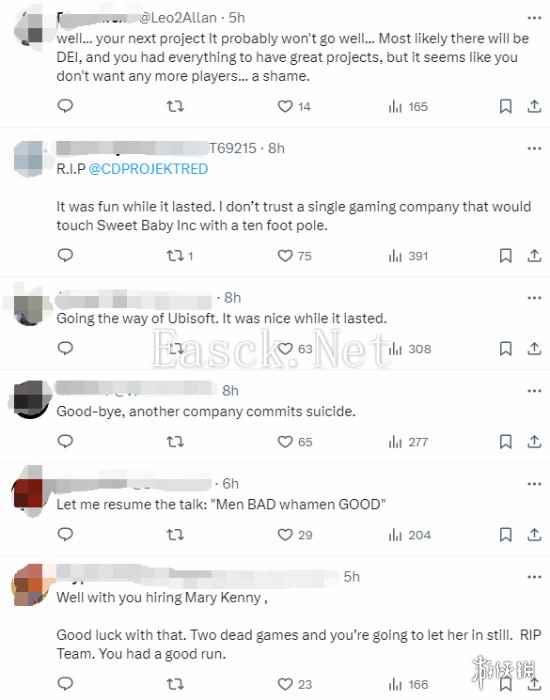Open the avatar of the Mary Kenny tweet author
The width and height of the screenshot is (550, 700).
point(32,585)
